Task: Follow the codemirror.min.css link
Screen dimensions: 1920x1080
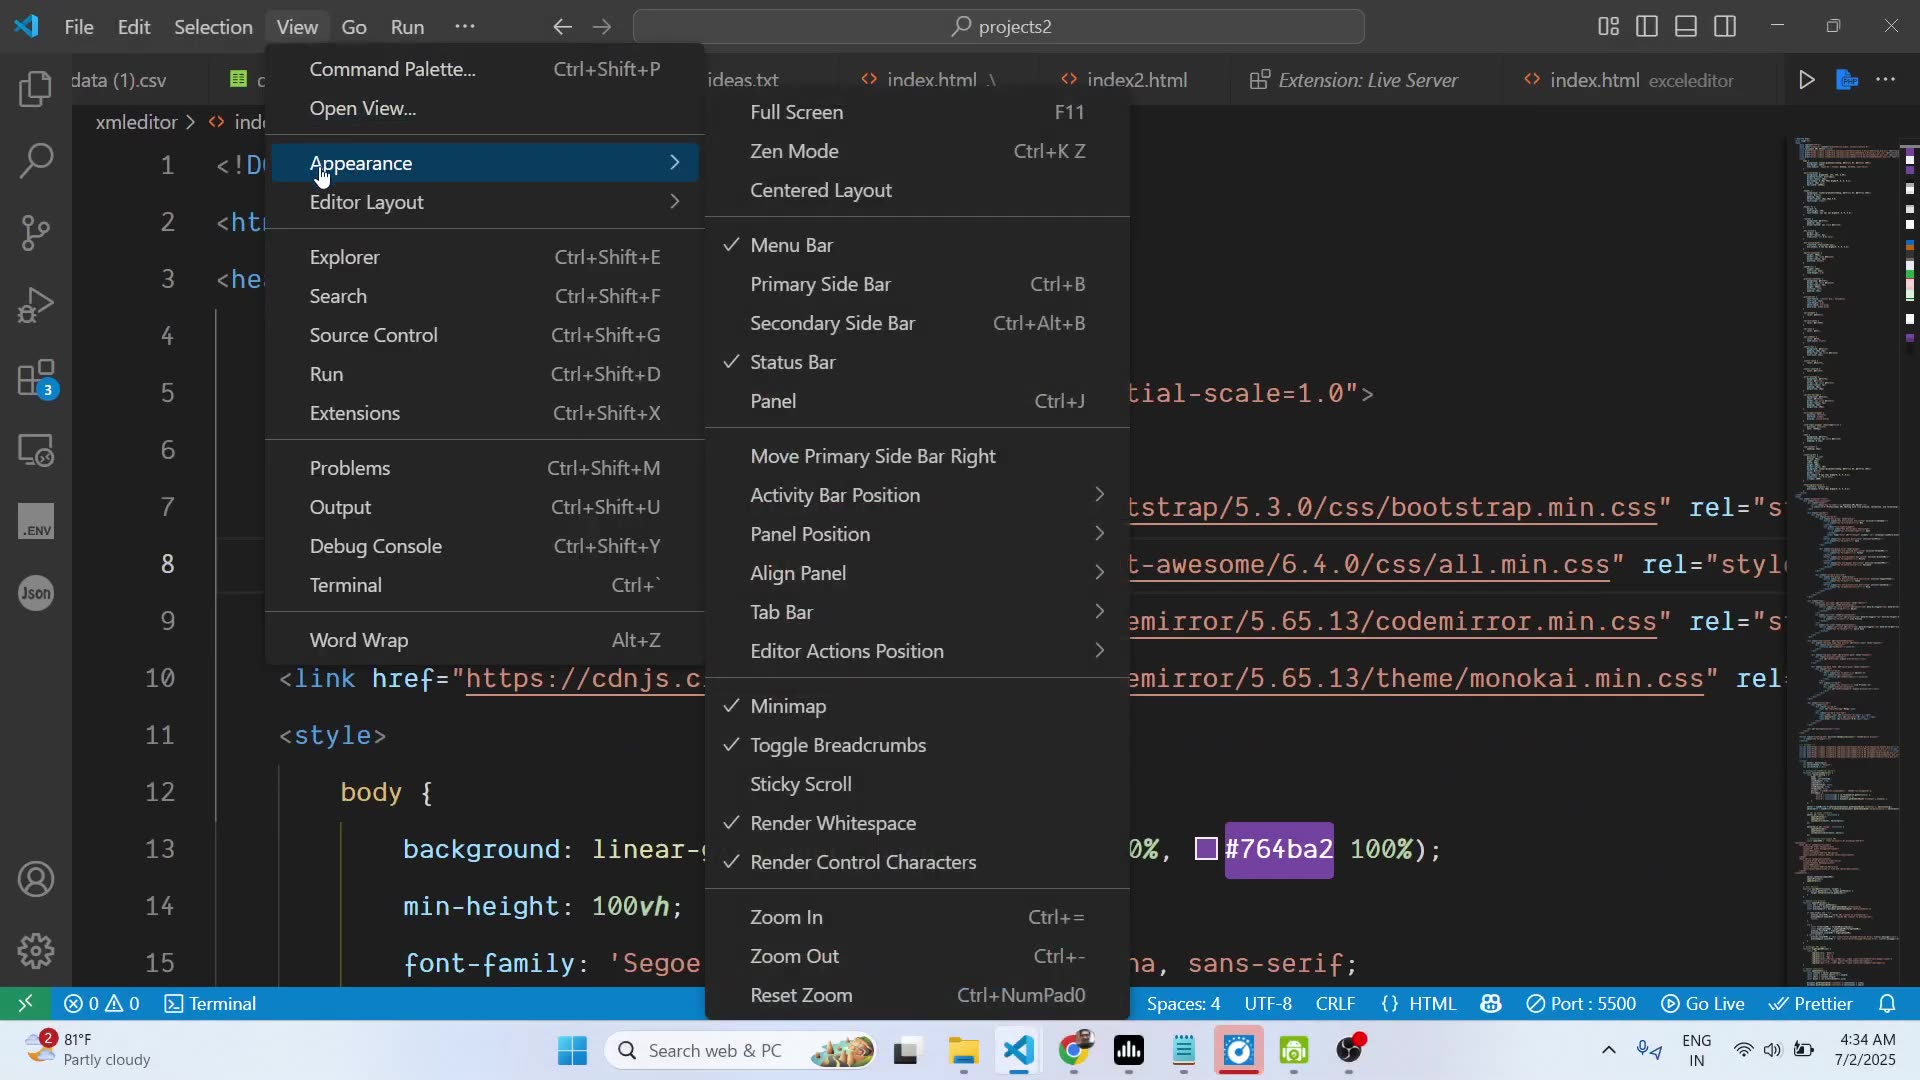Action: click(1392, 621)
